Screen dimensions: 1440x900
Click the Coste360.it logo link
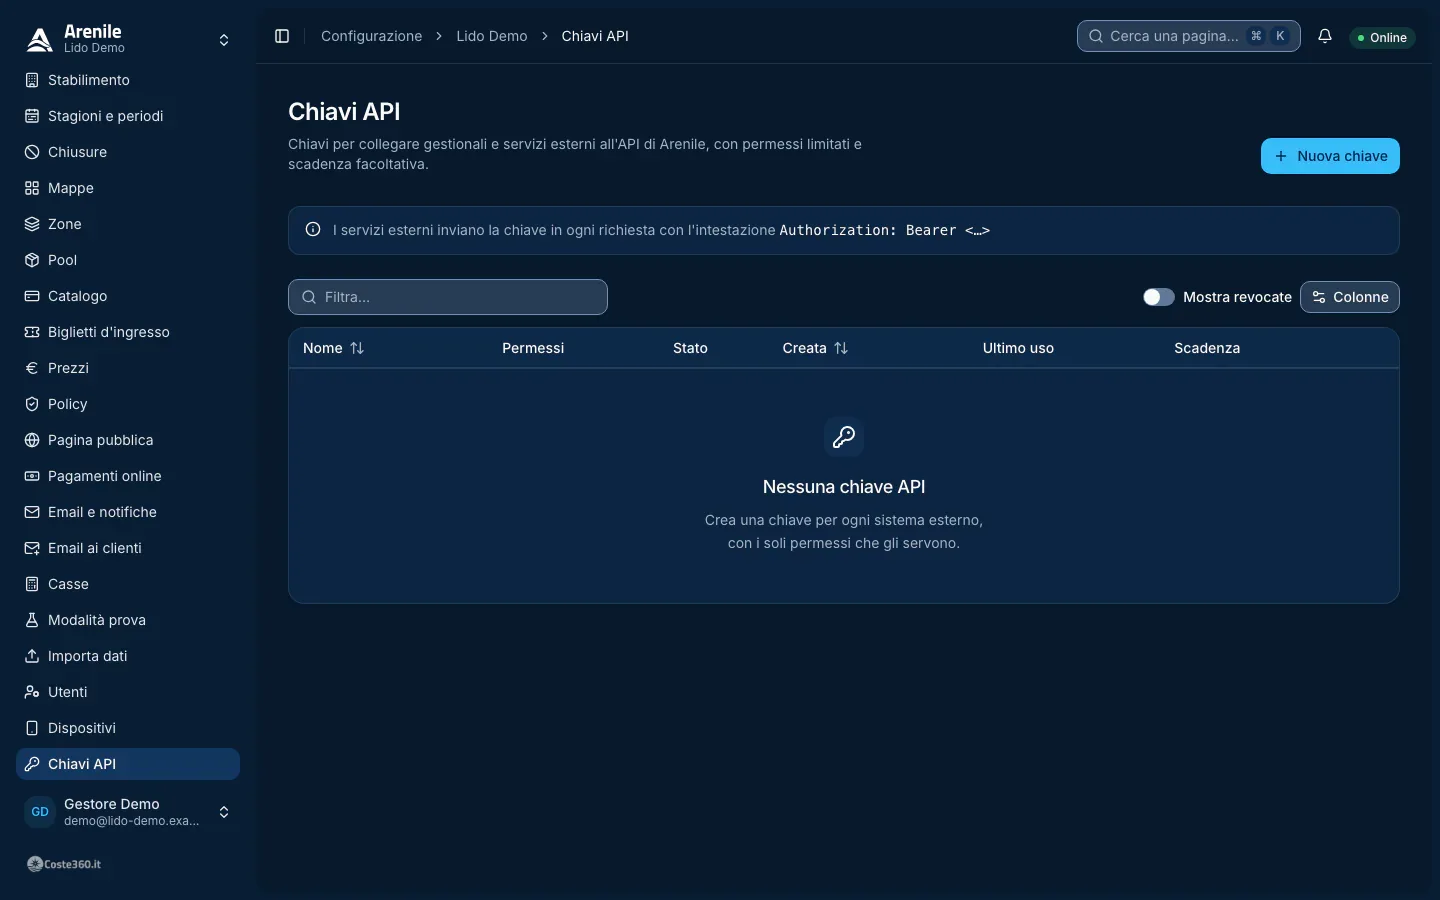(x=64, y=864)
